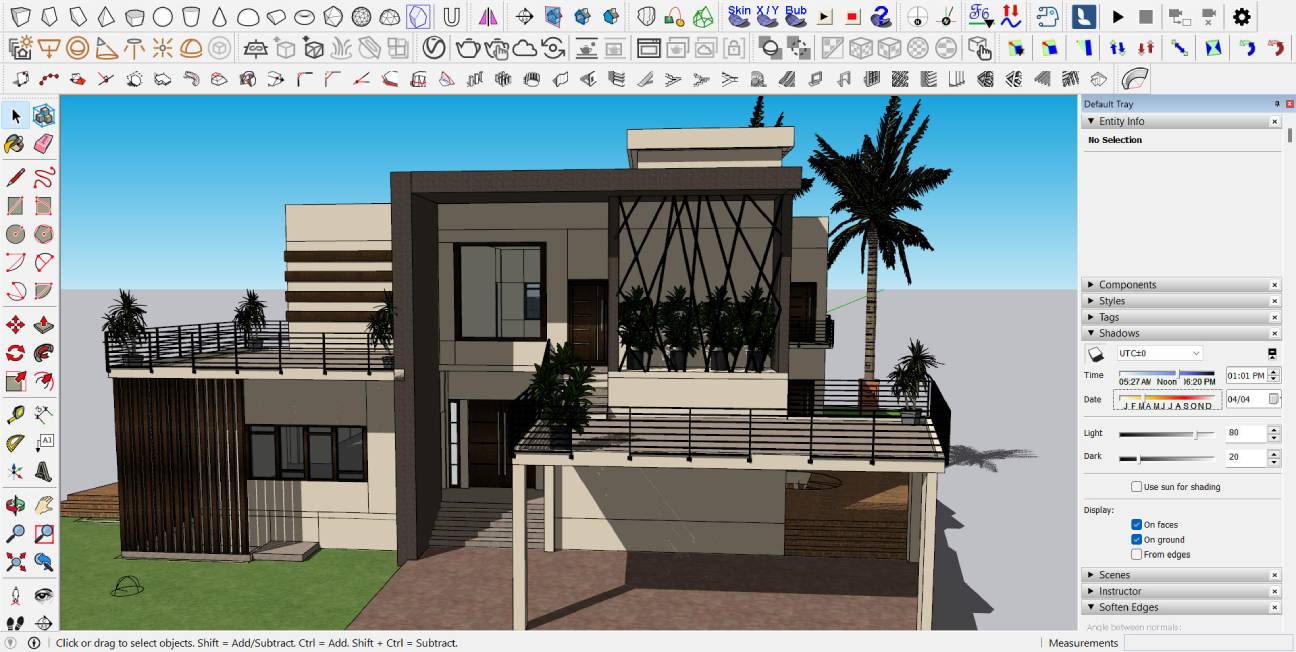Click the Light value field showing 80
Viewport: 1296px width, 652px height.
point(1246,434)
